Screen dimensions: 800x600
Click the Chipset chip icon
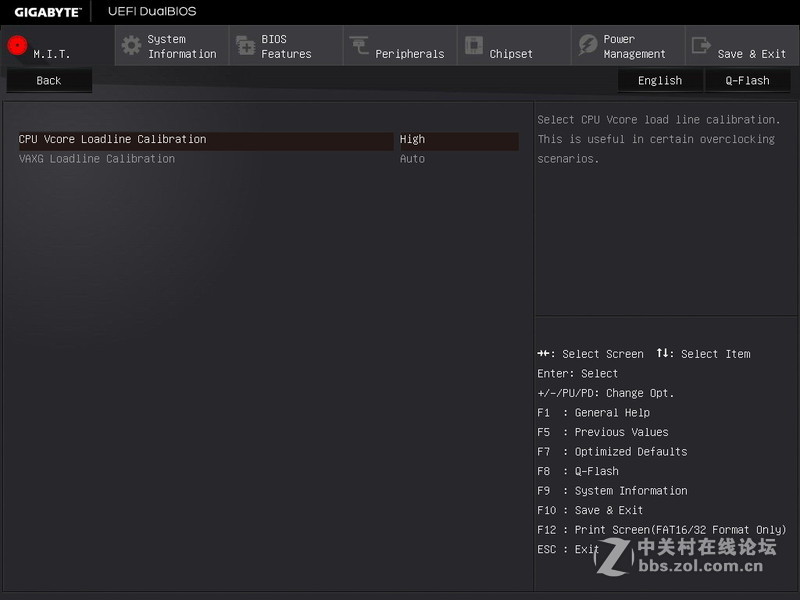point(473,46)
